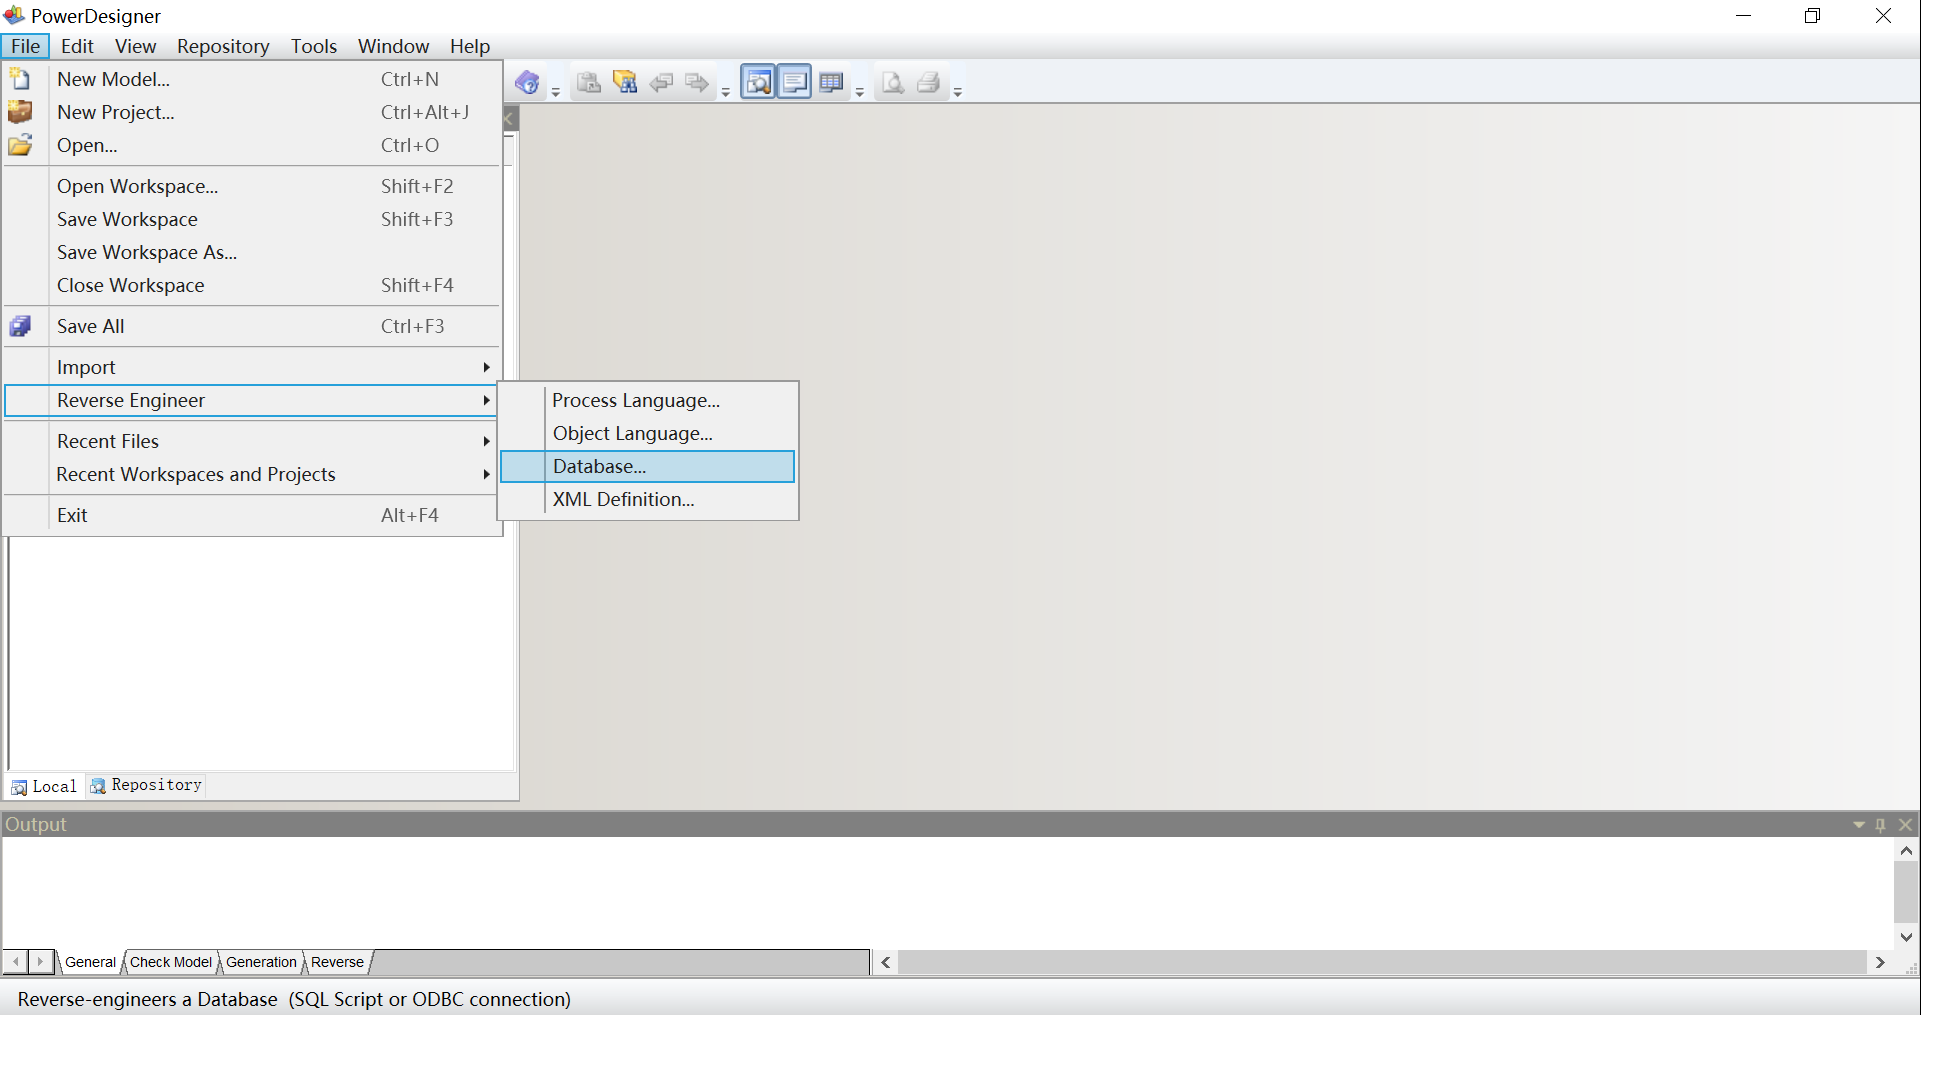Toggle the Result List toolbar button
This screenshot has width=1955, height=1073.
[831, 82]
